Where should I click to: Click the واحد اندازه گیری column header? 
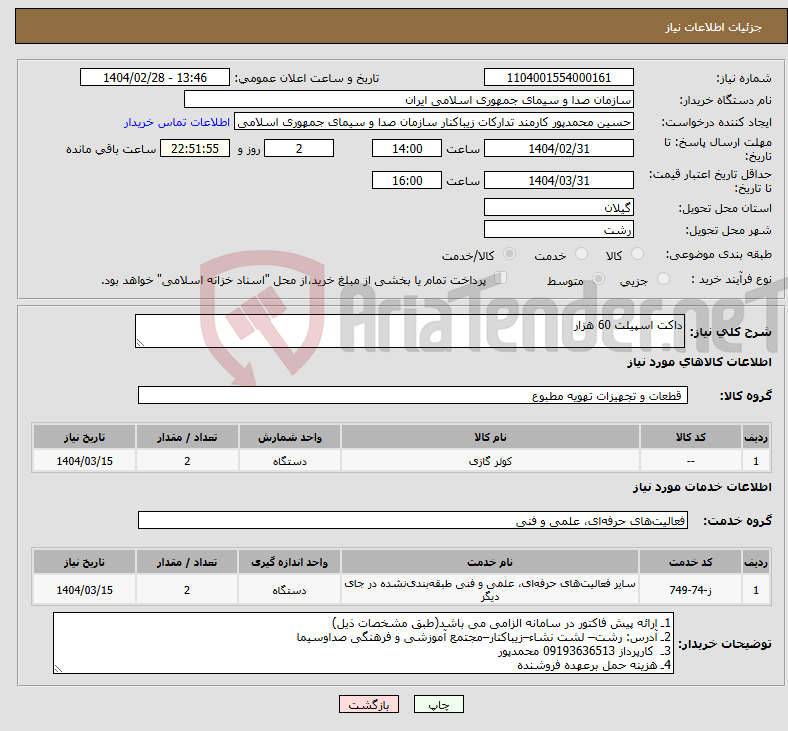[289, 562]
